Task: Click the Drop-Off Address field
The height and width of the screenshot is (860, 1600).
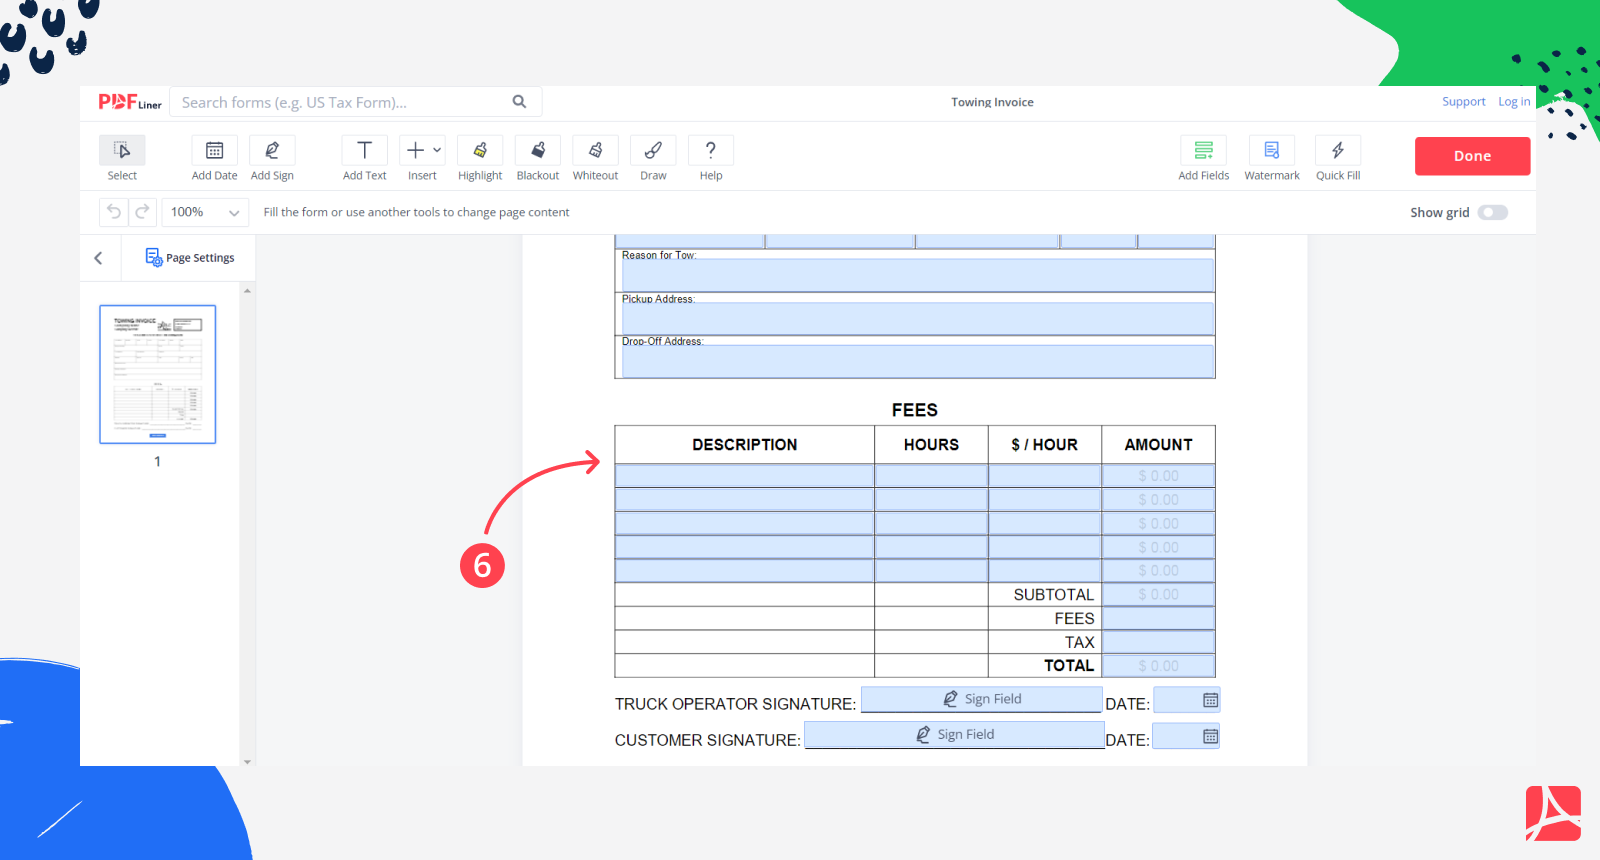Action: coord(917,361)
